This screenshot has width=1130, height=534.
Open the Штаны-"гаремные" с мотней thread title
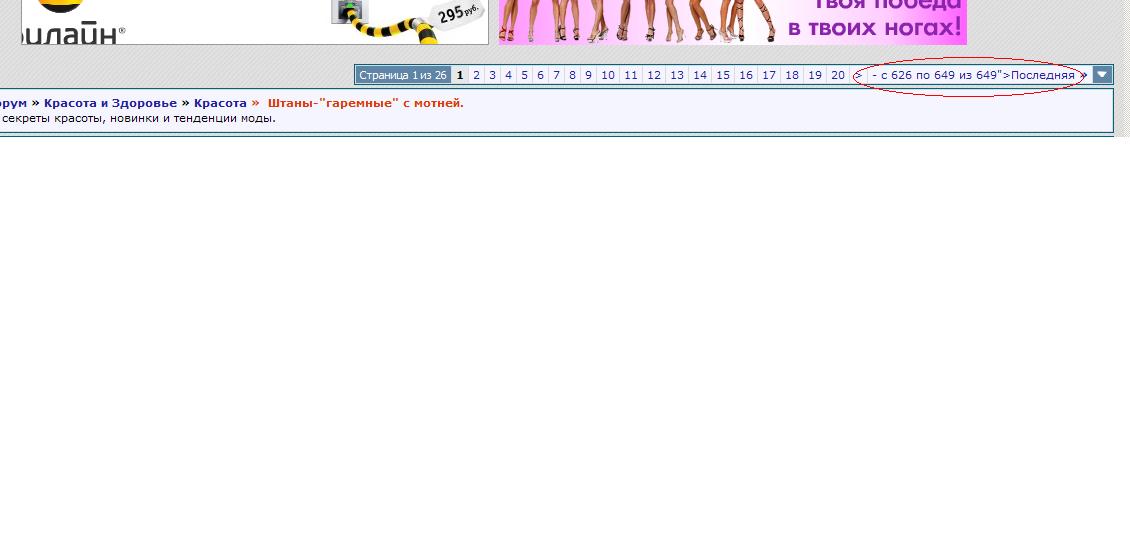[x=366, y=103]
